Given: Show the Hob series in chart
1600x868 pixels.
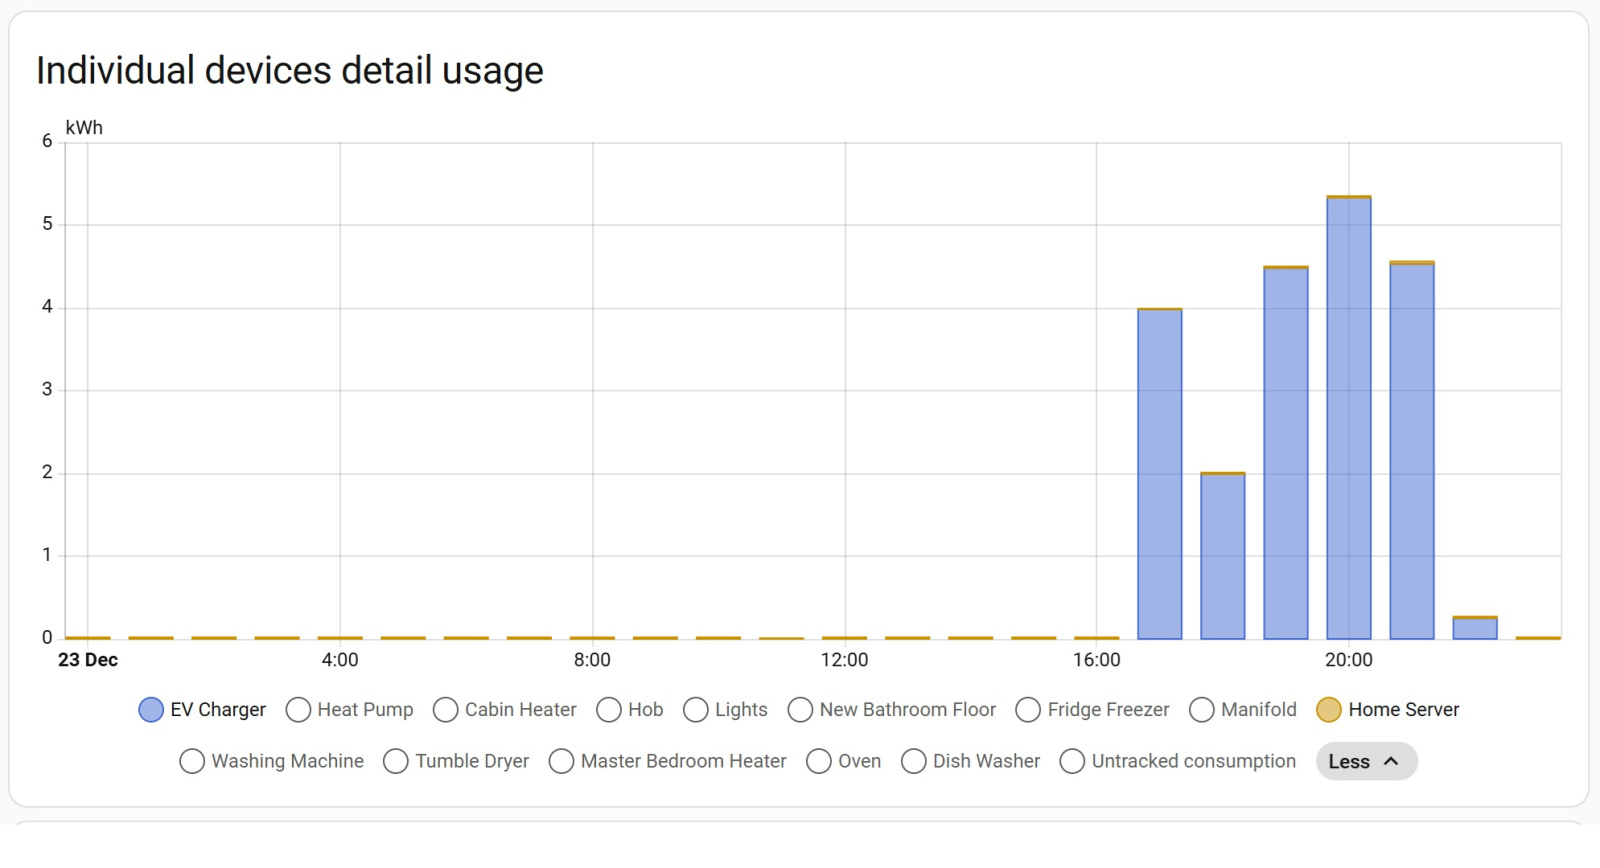Looking at the screenshot, I should click(x=609, y=710).
